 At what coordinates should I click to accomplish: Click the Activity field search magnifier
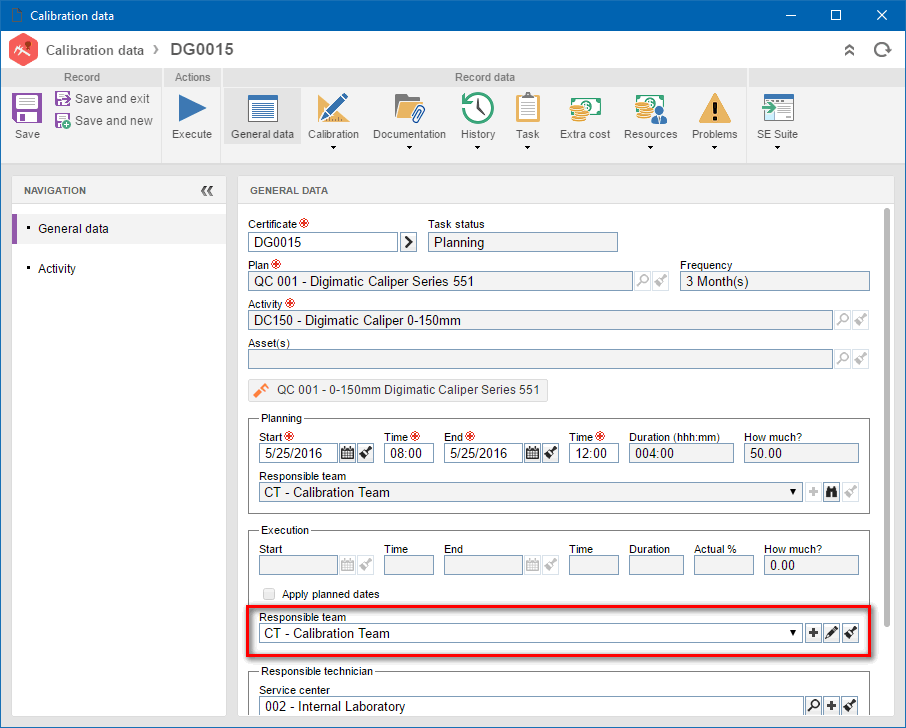point(843,320)
